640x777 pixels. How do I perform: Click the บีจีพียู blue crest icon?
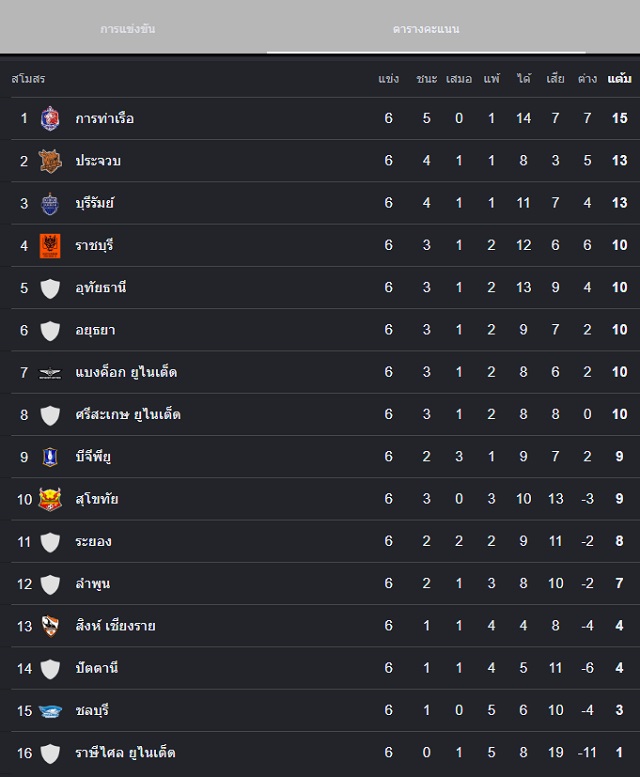click(50, 457)
